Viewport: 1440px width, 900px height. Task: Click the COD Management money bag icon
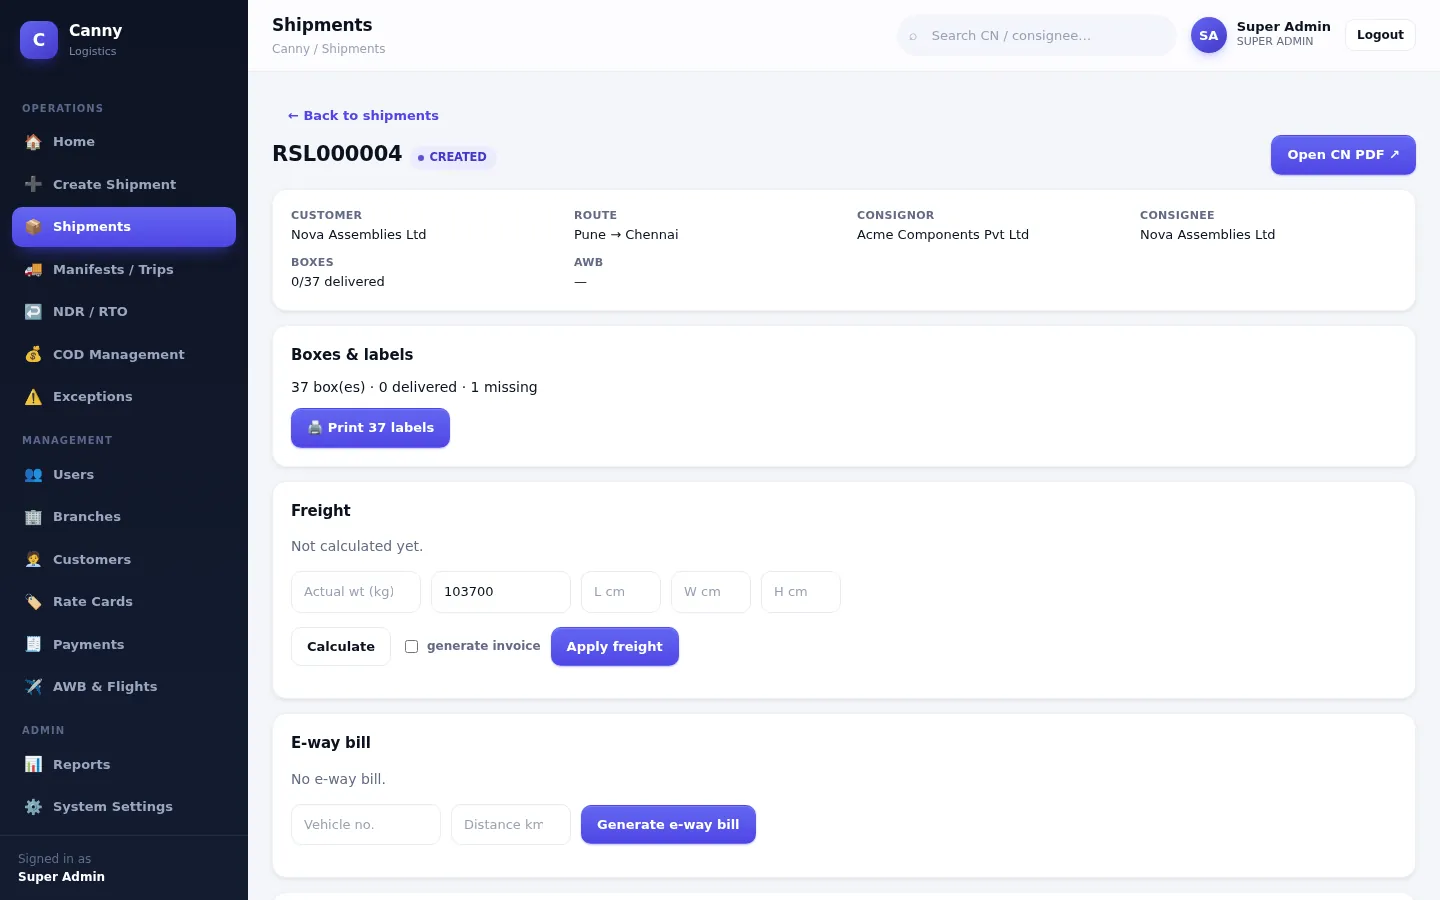pyautogui.click(x=33, y=354)
